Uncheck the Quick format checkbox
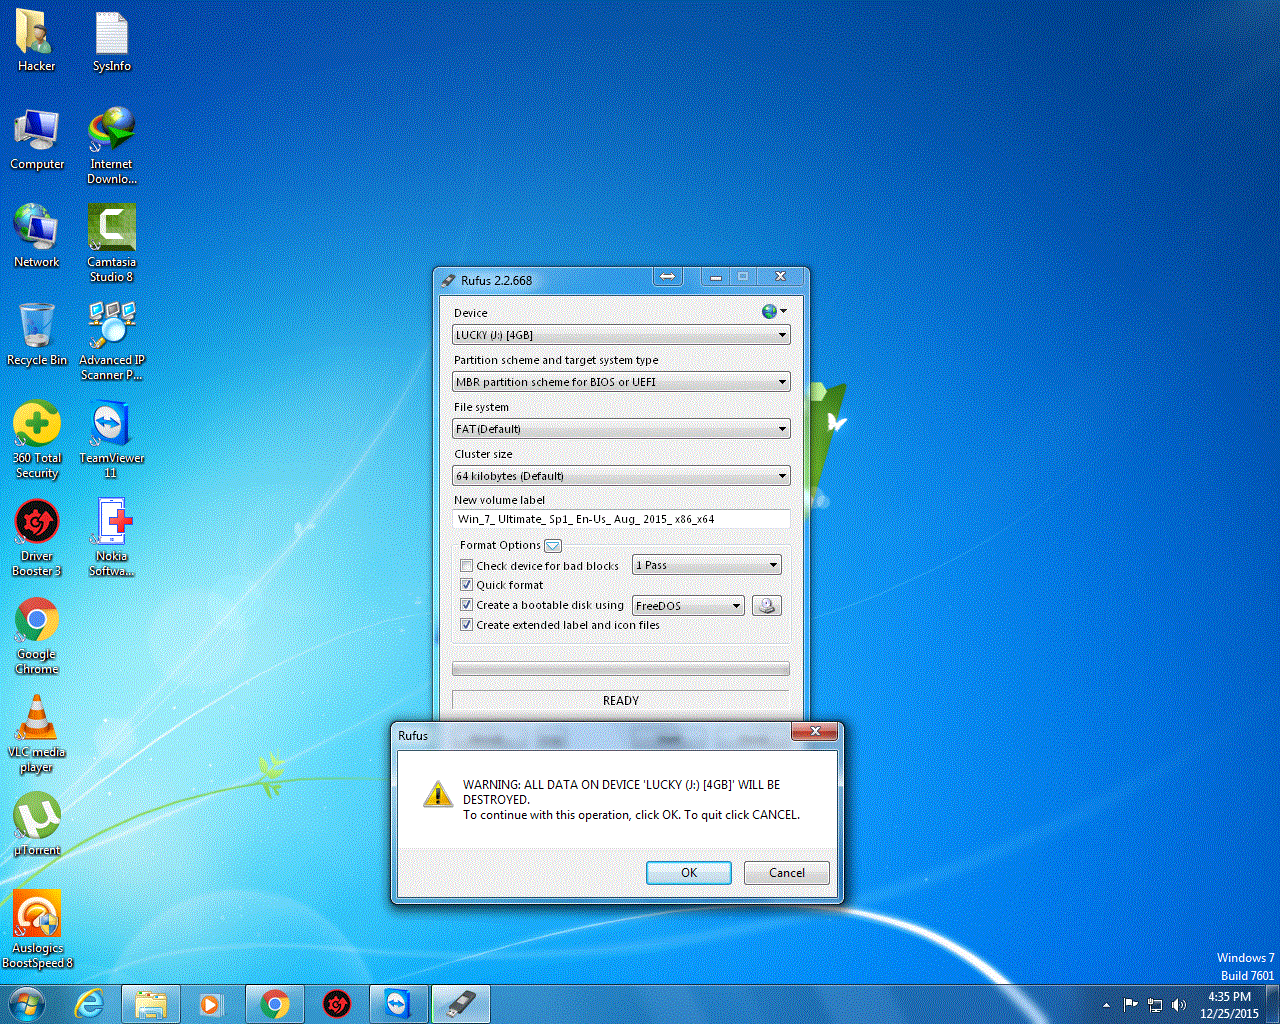 466,585
